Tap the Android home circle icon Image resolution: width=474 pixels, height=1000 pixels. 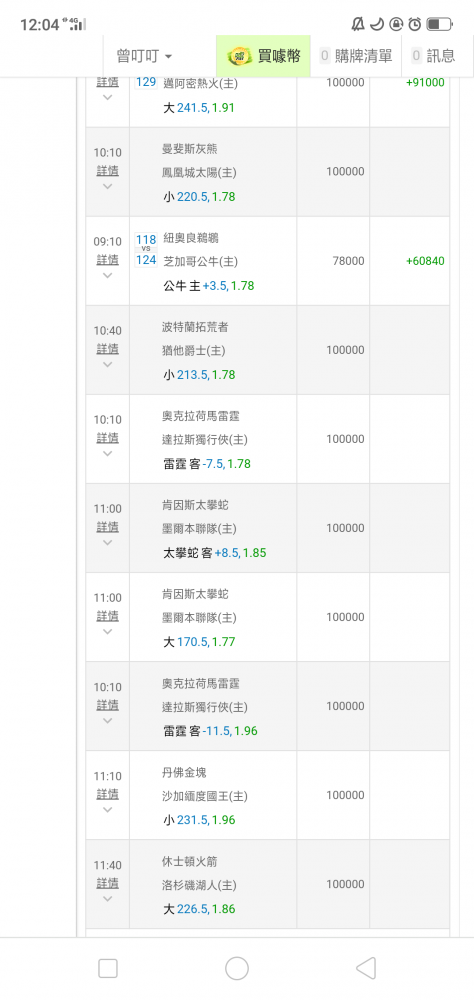point(237,968)
